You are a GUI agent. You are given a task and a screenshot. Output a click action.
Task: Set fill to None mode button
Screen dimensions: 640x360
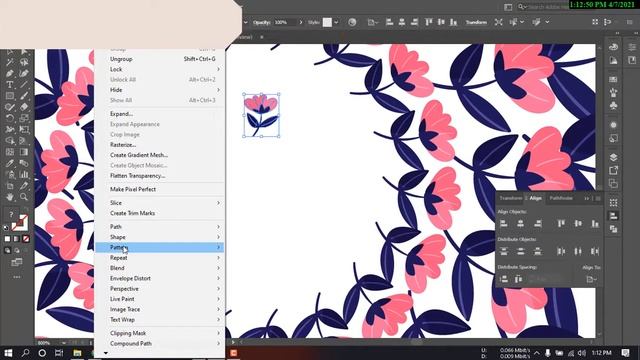pos(26,239)
